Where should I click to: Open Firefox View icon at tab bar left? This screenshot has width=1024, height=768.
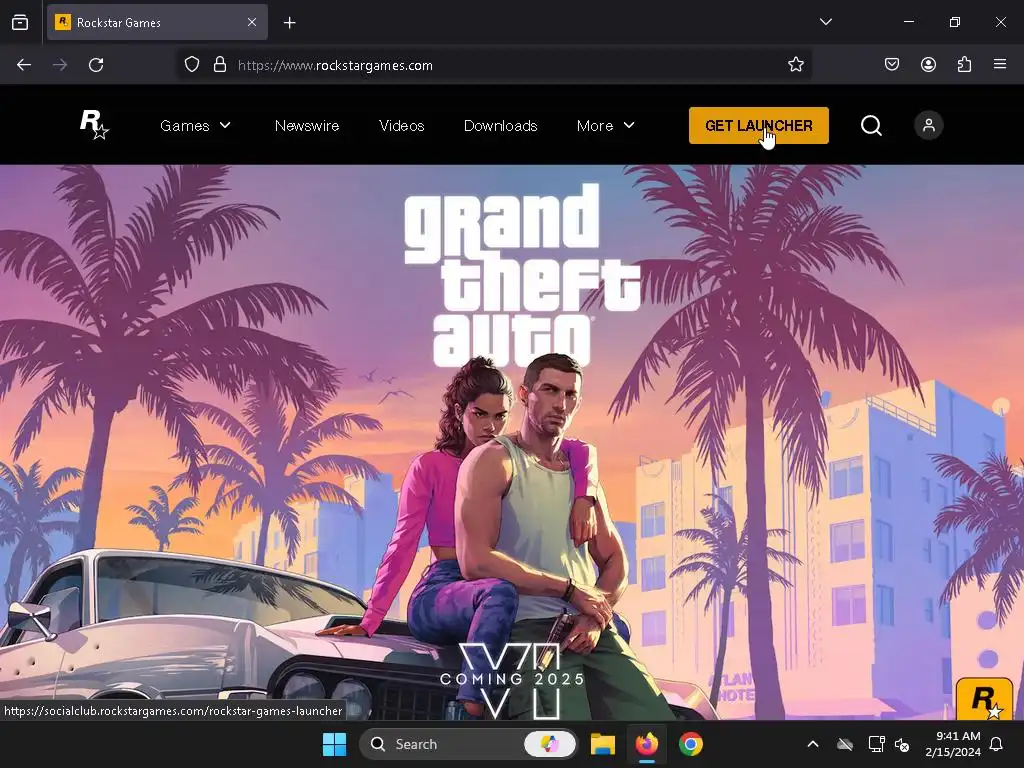pos(20,23)
